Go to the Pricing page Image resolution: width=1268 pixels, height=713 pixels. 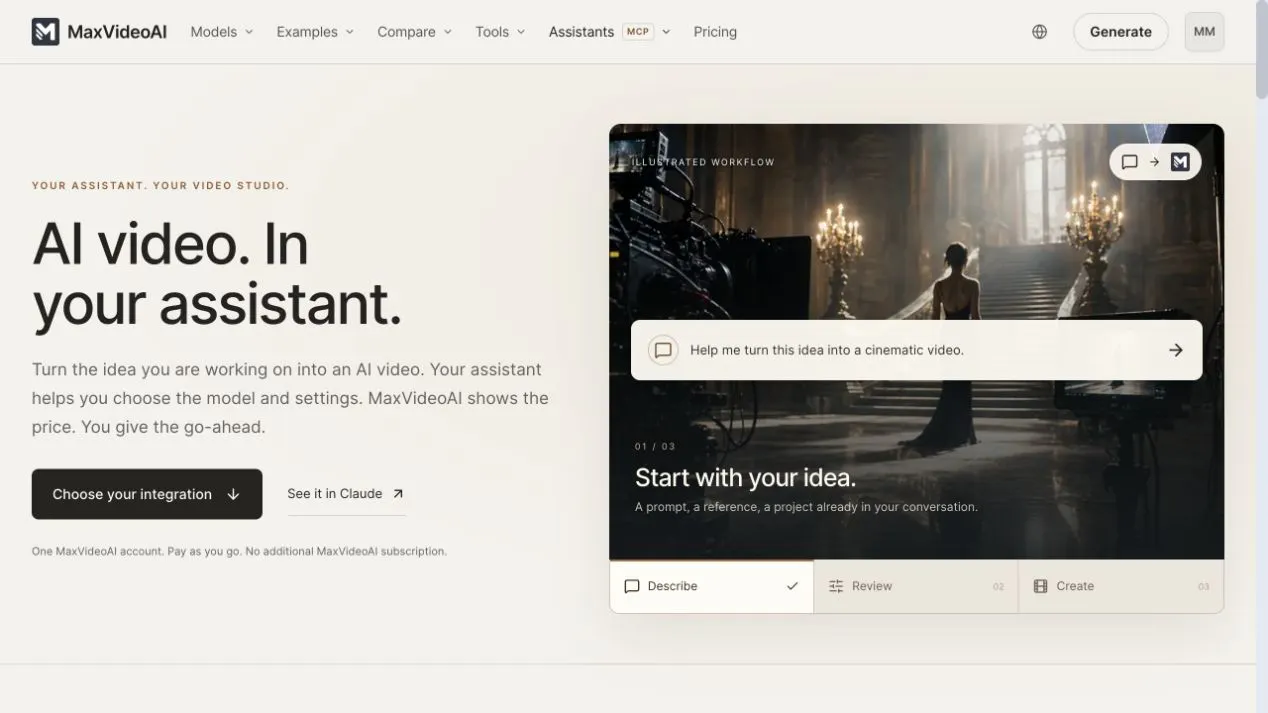715,32
